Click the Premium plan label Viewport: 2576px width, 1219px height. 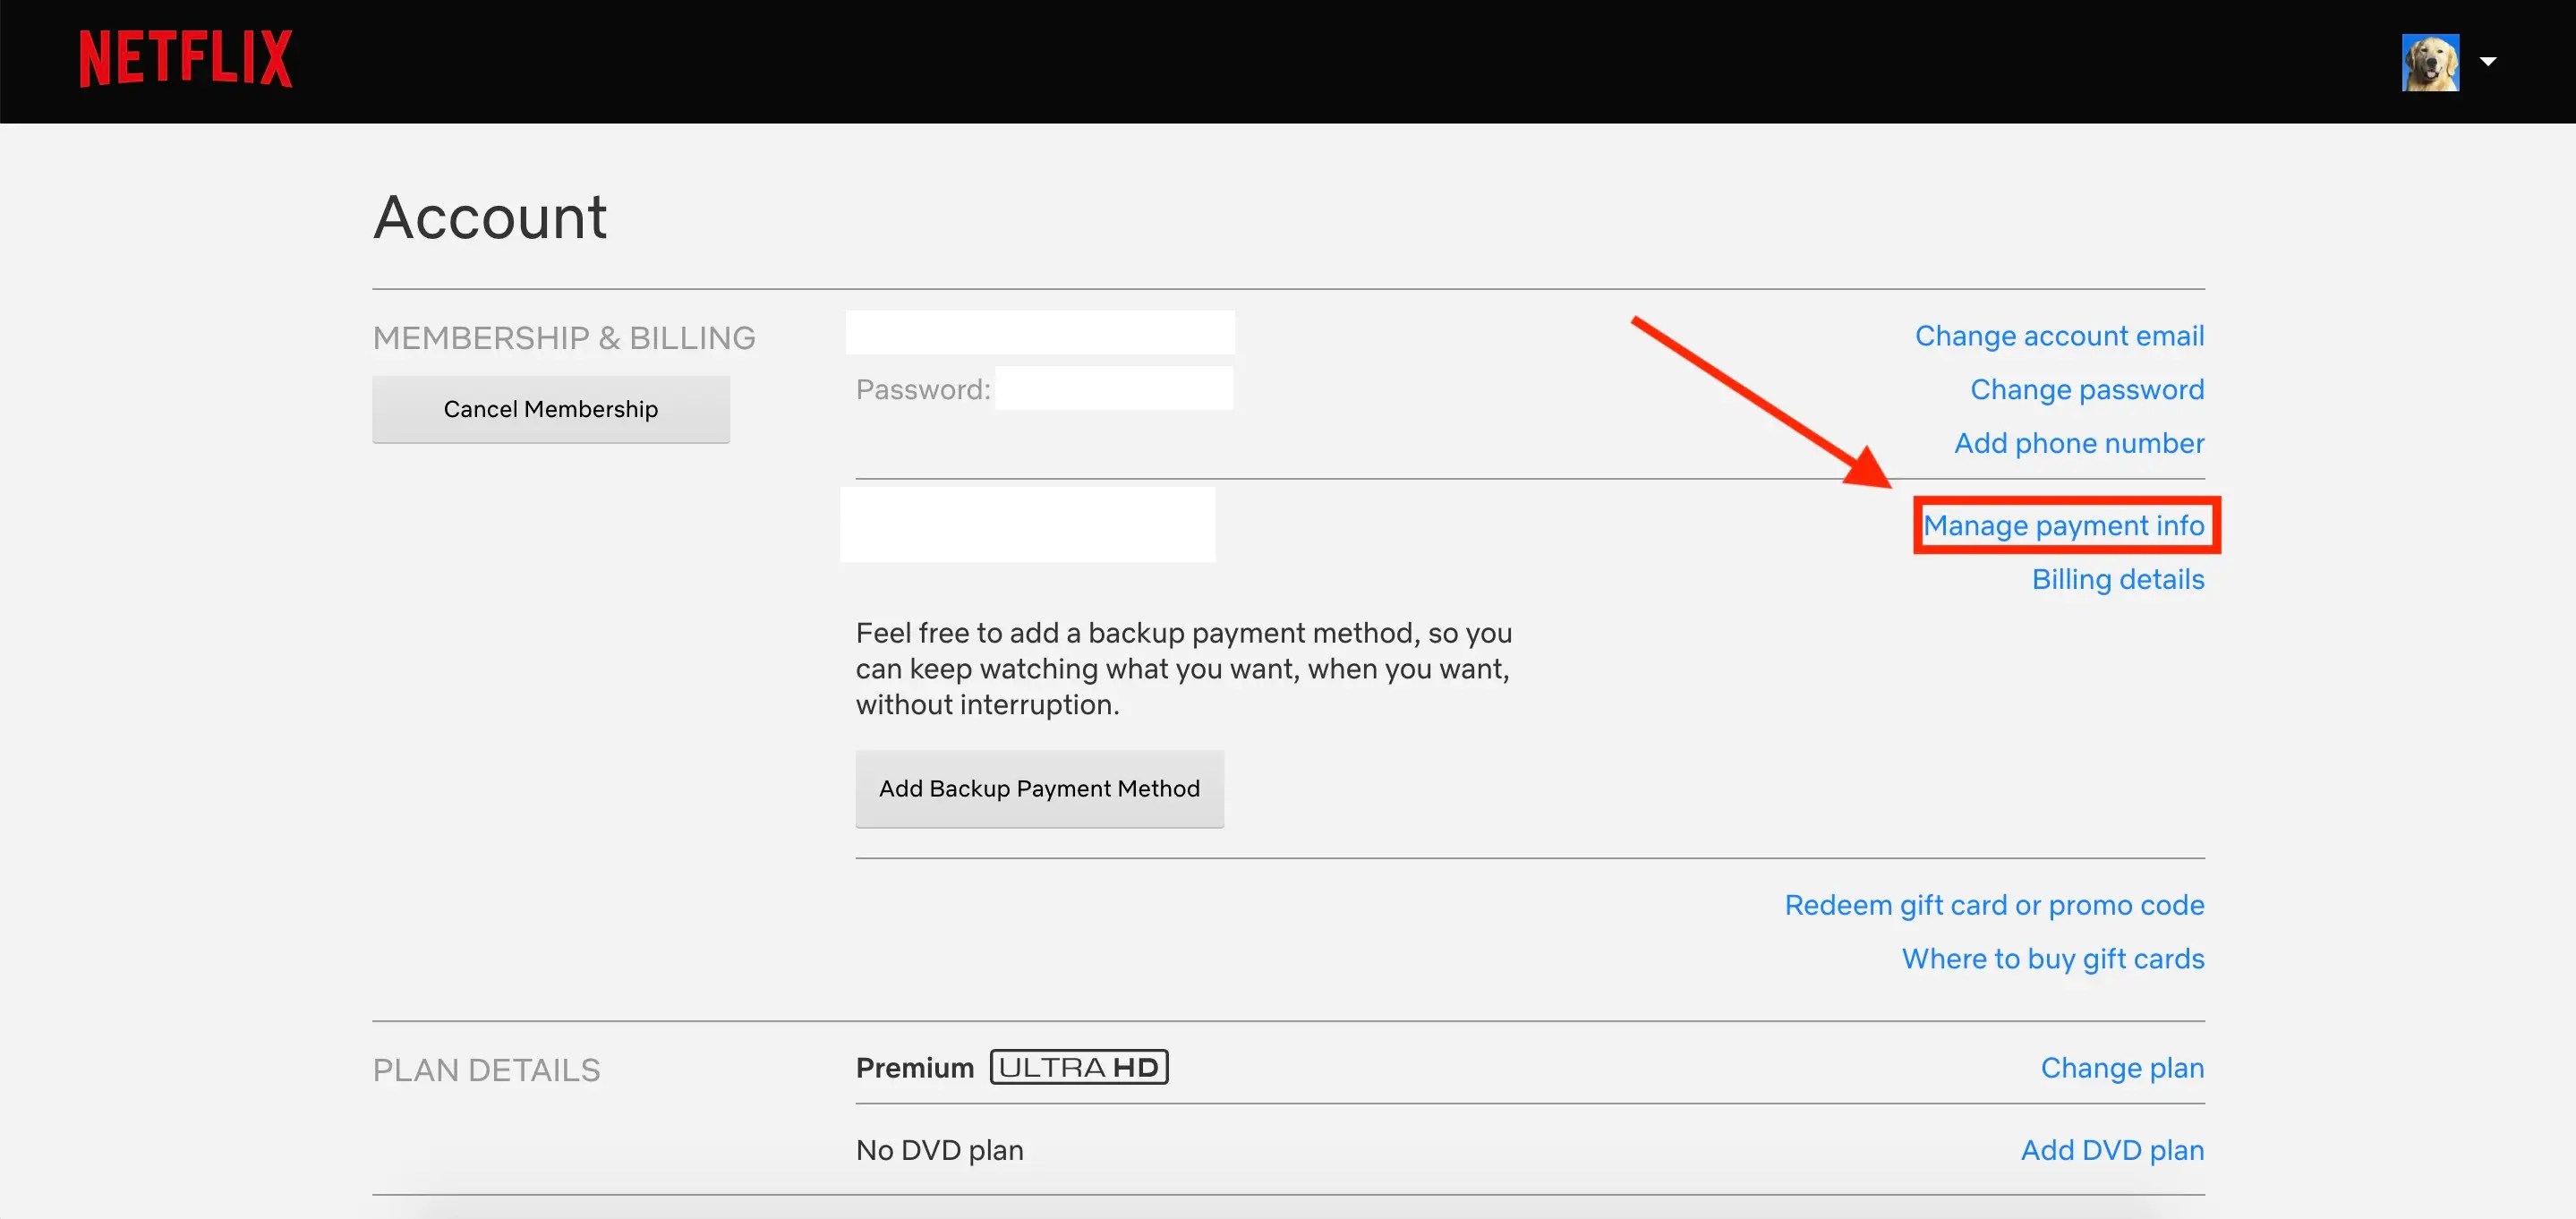point(914,1068)
